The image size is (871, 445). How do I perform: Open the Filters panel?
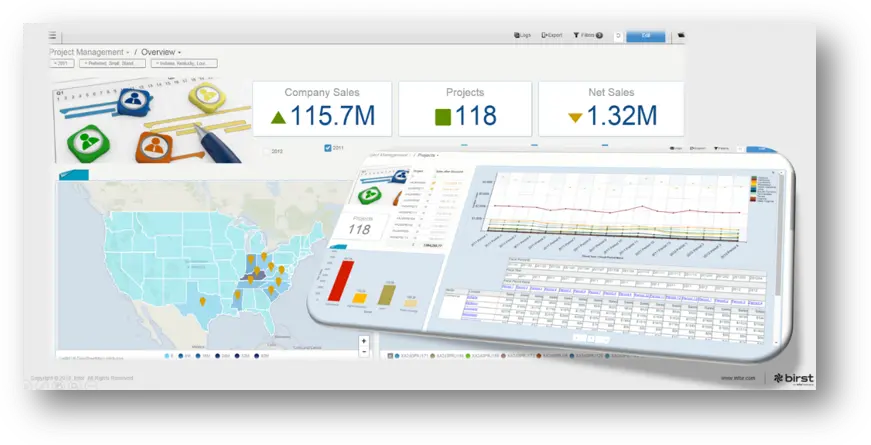[588, 35]
